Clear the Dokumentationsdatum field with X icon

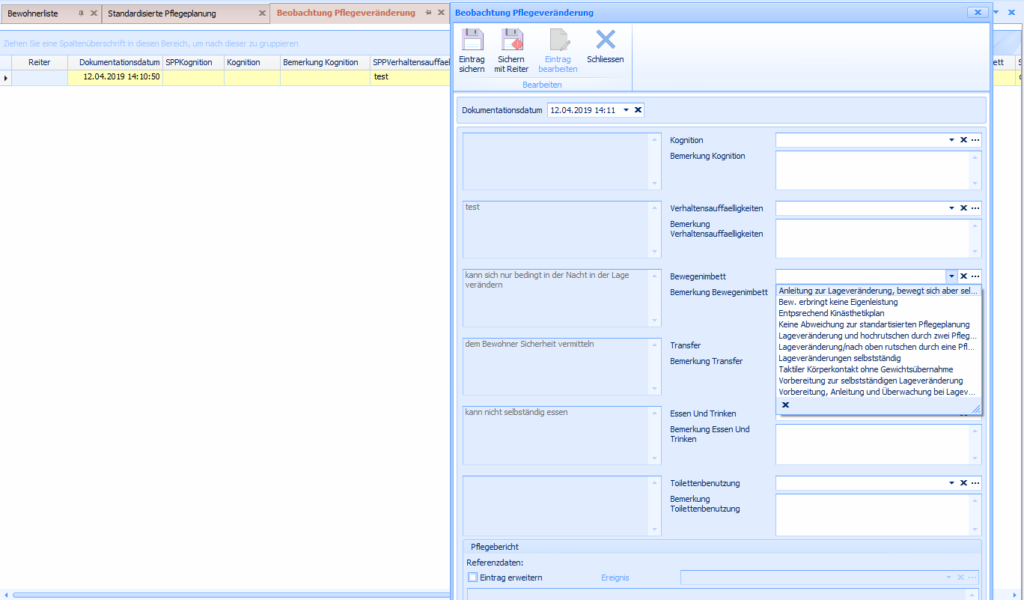pos(638,110)
